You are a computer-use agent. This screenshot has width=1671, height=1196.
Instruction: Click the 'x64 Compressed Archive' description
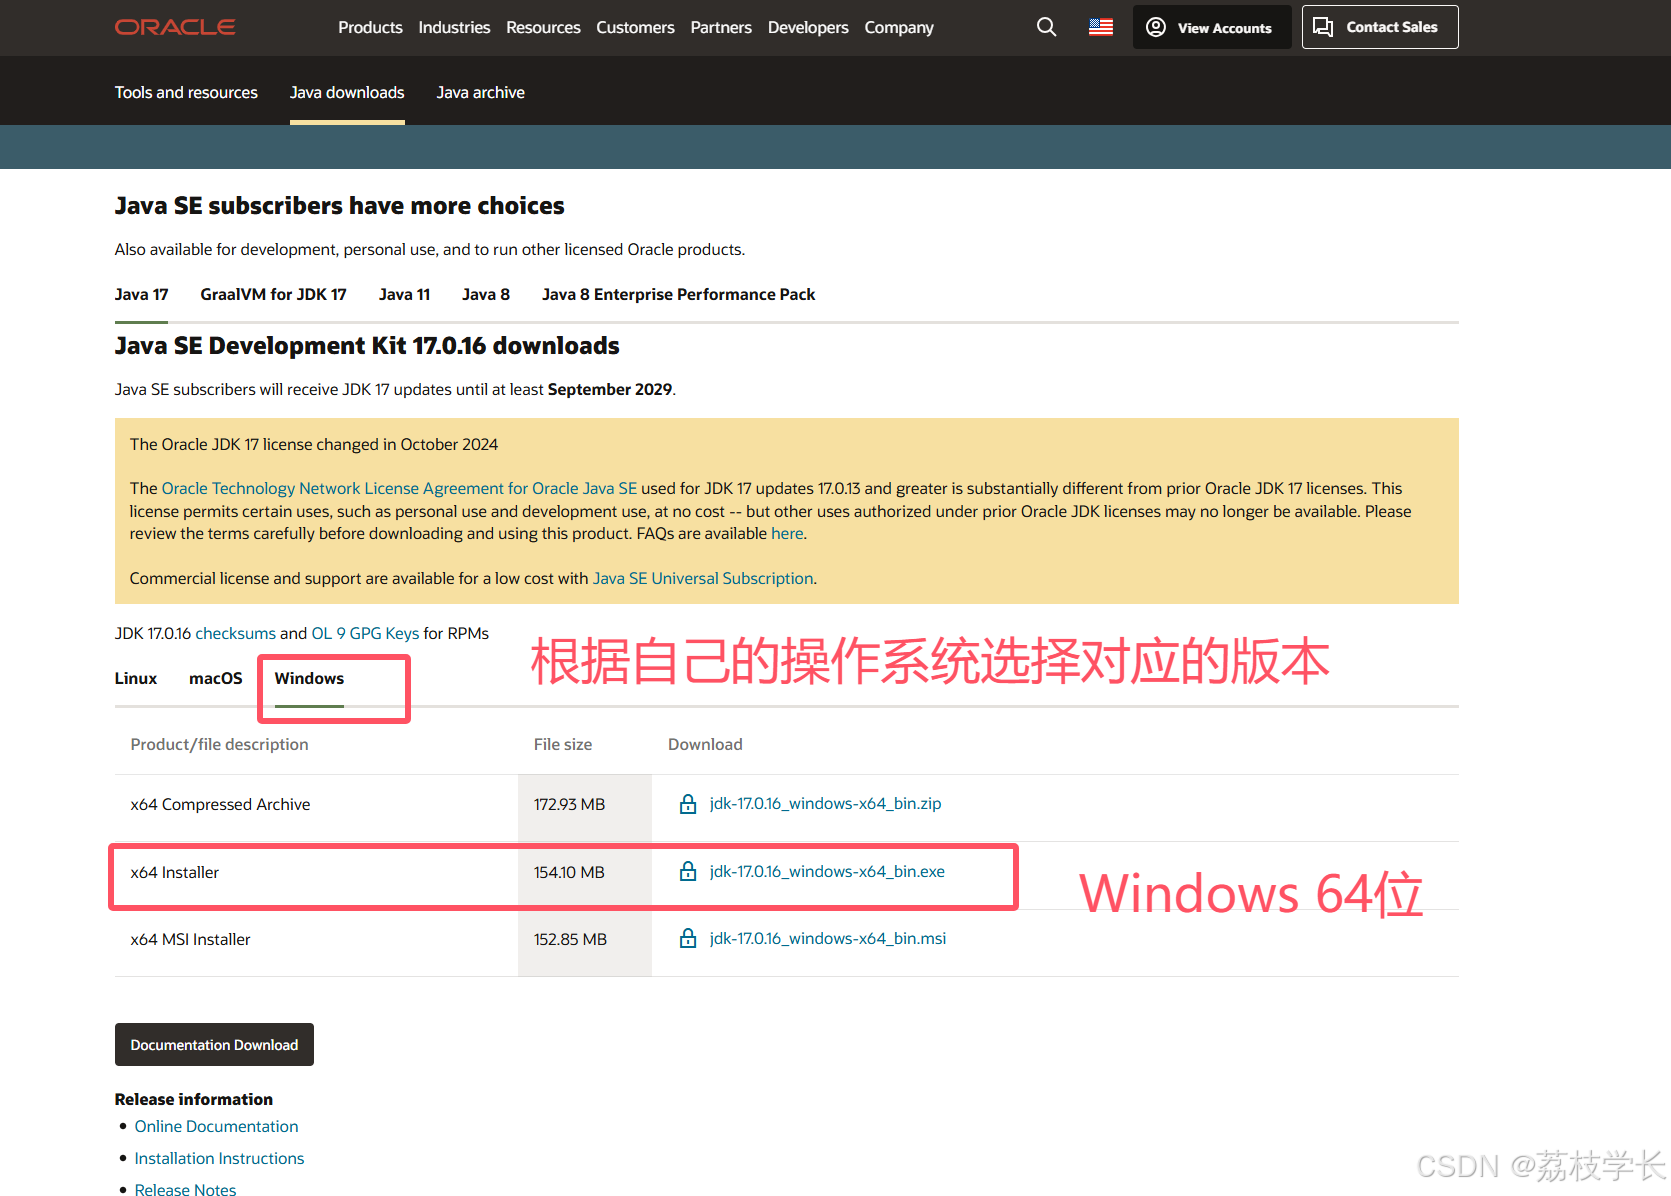tap(220, 804)
